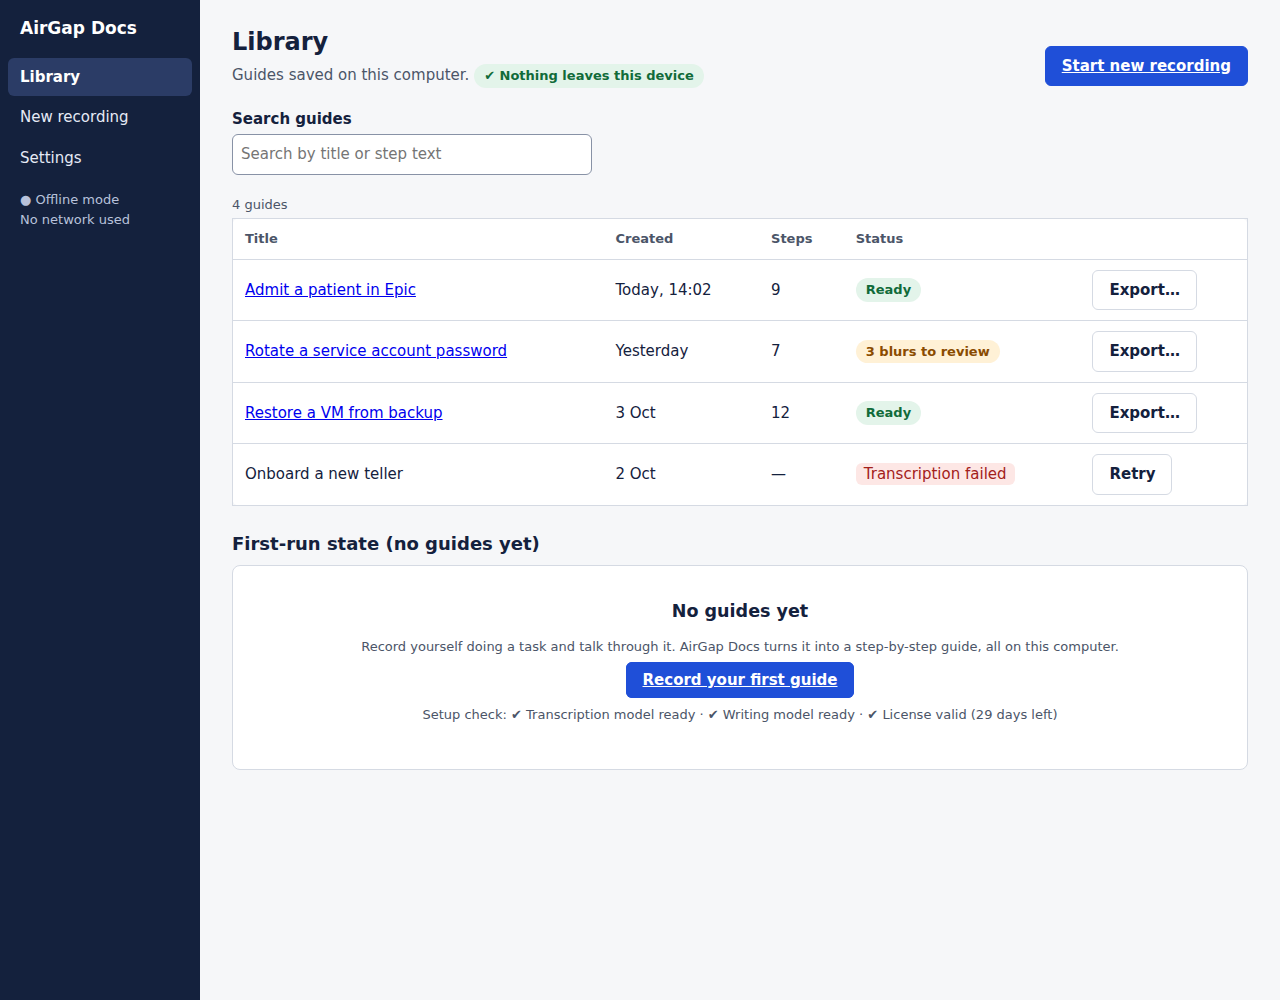Click the No guides yet heading

tap(740, 611)
